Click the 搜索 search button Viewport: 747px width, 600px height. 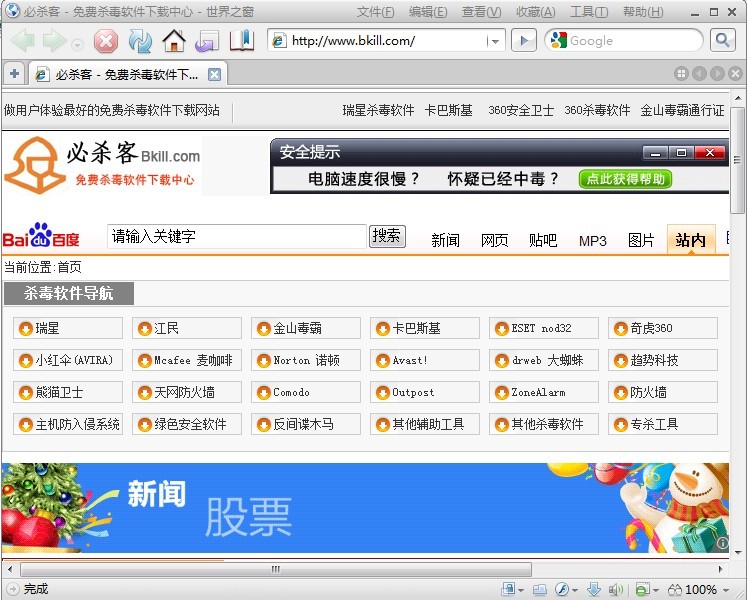[x=387, y=236]
